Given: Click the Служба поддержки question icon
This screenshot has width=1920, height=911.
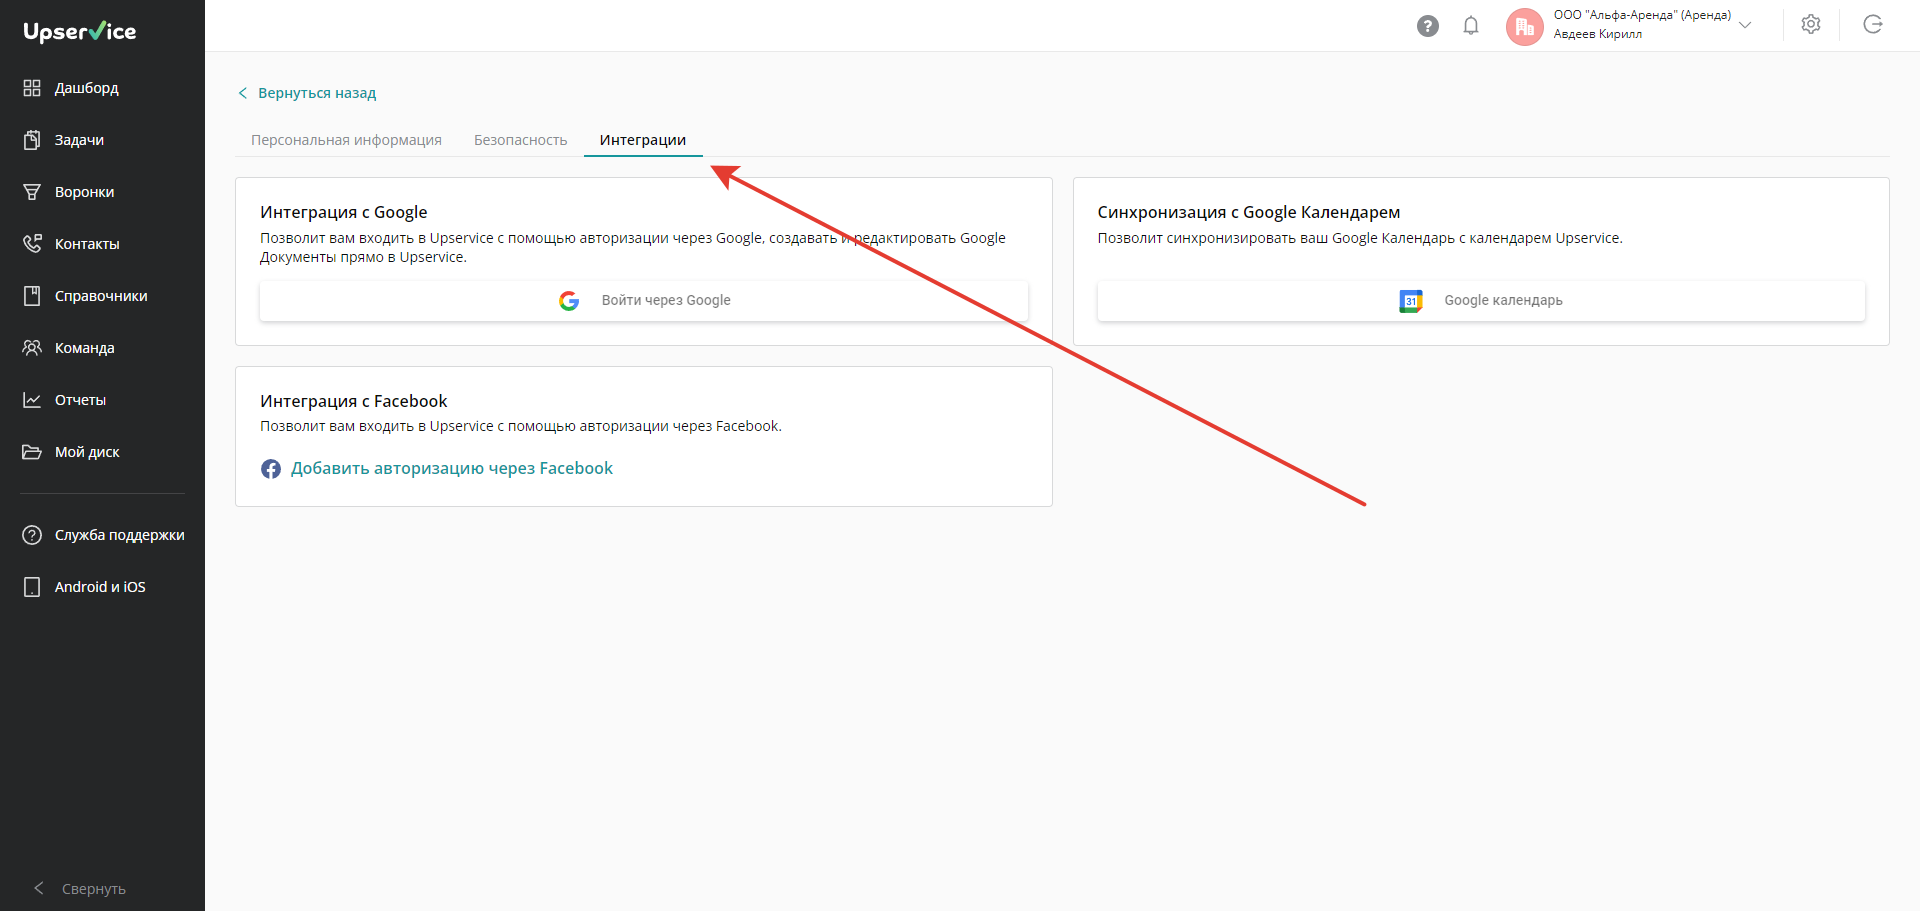Looking at the screenshot, I should tap(32, 535).
